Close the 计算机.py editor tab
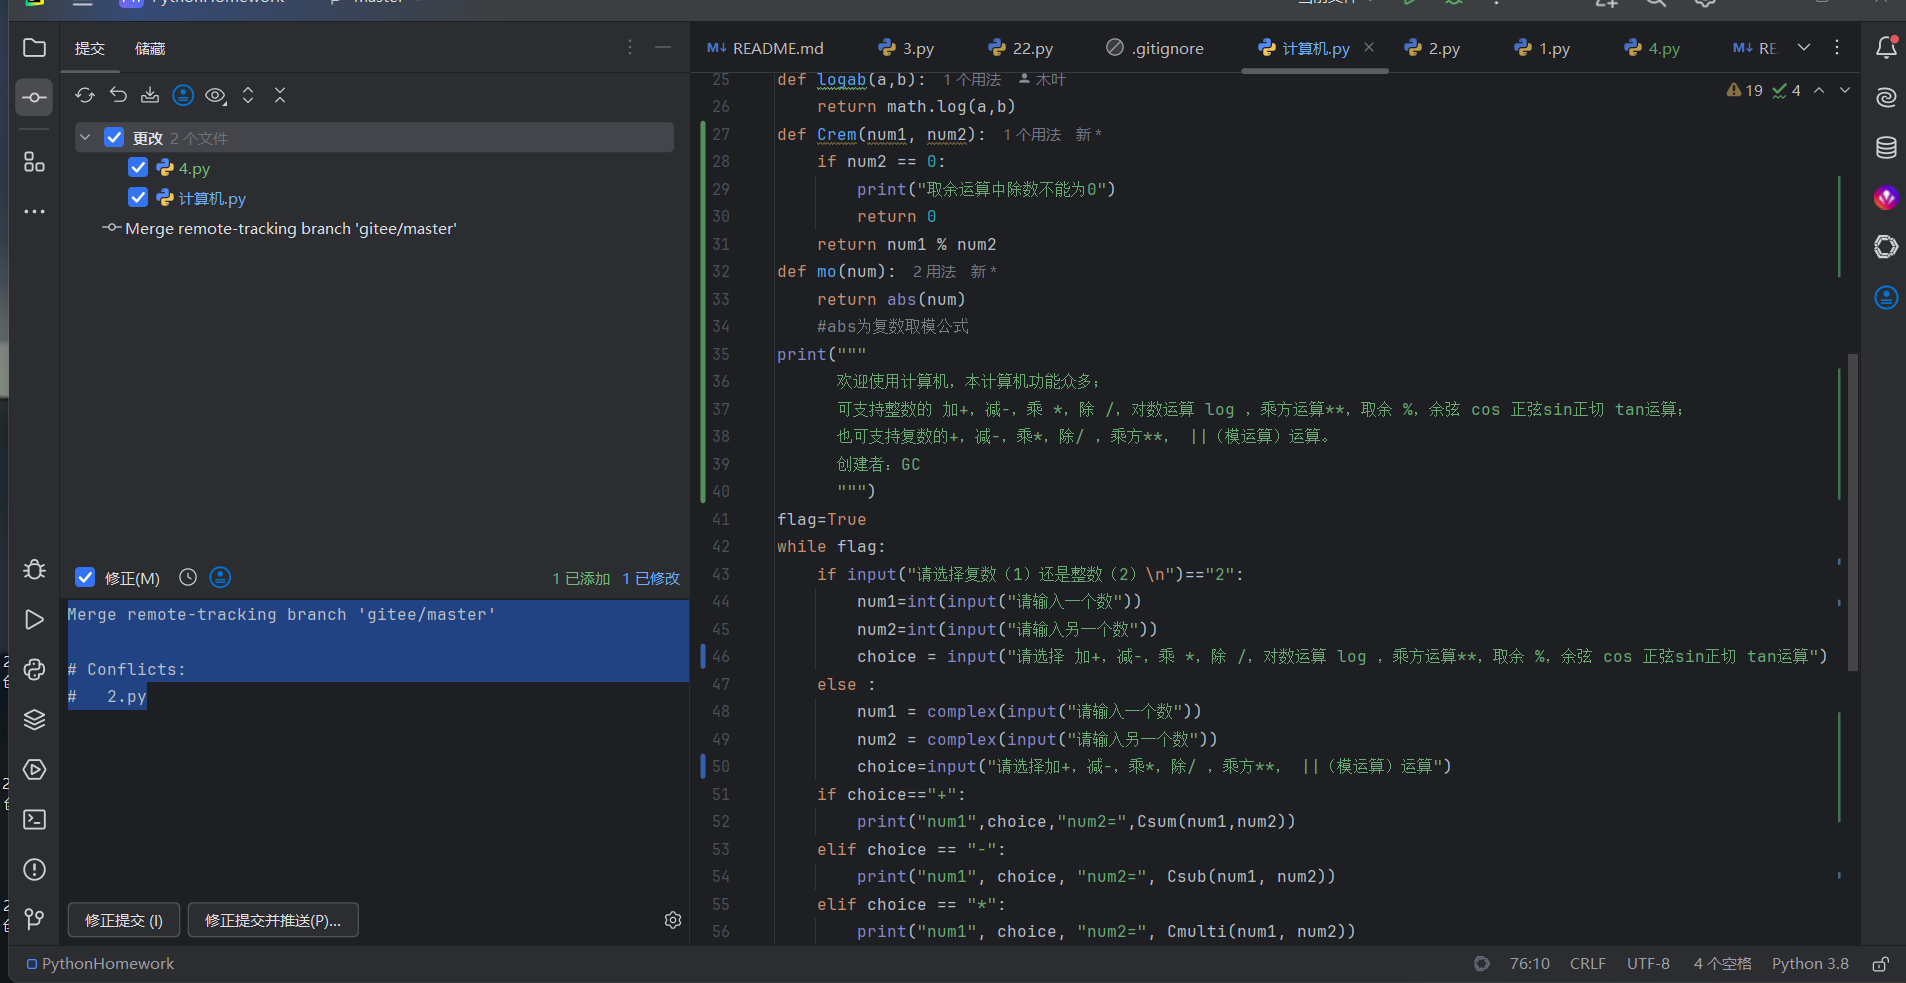Viewport: 1906px width, 983px height. tap(1369, 47)
